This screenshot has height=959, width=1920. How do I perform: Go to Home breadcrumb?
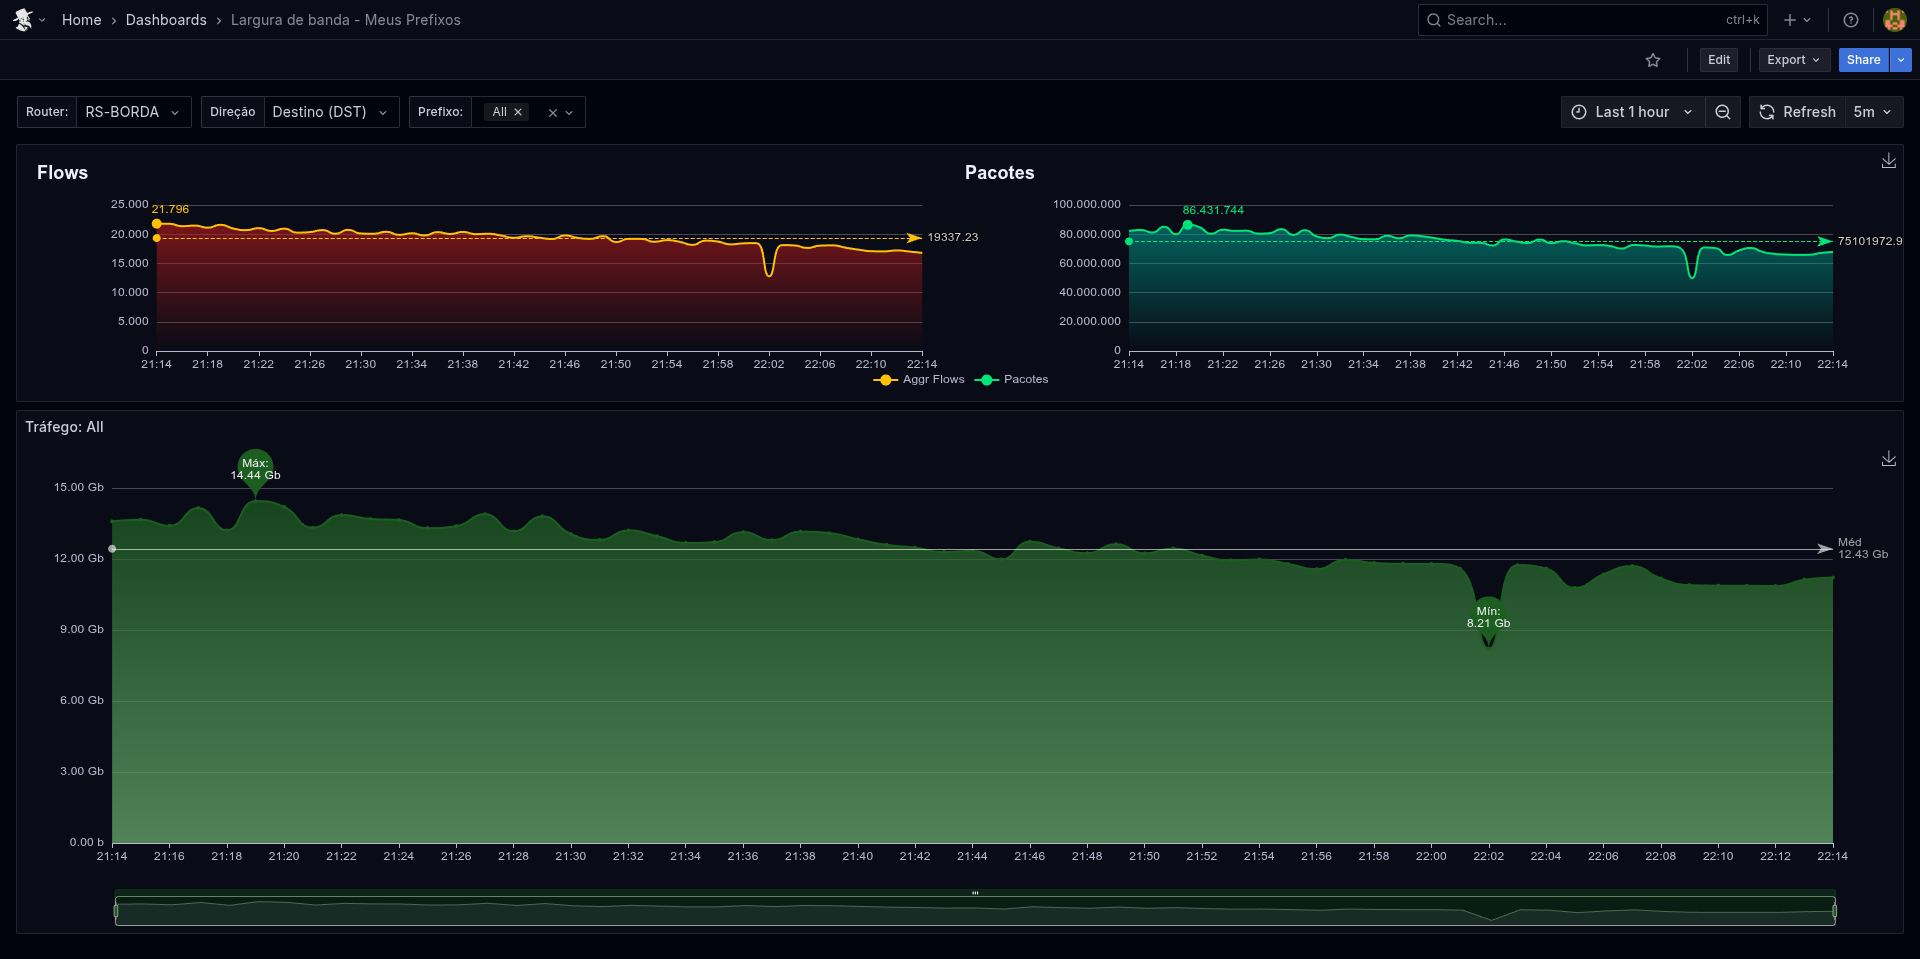81,20
